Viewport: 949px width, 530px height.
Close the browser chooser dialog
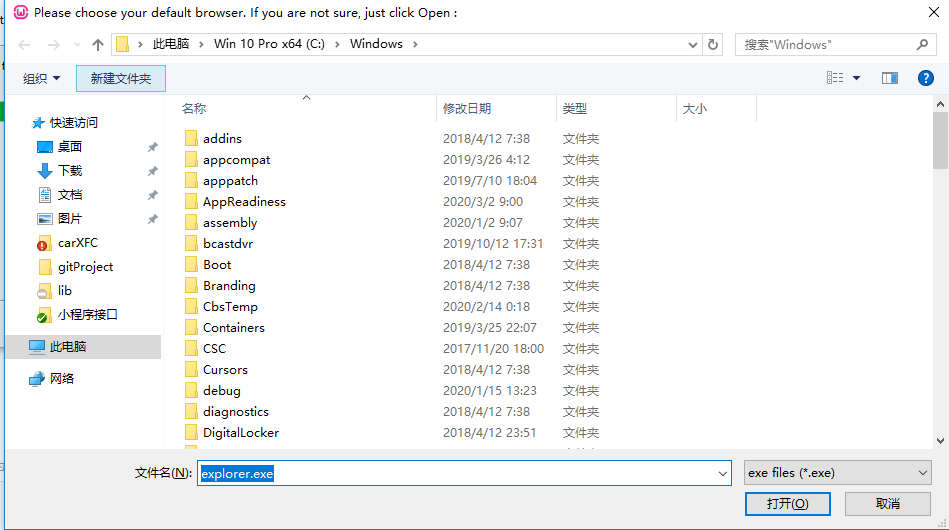[x=934, y=13]
